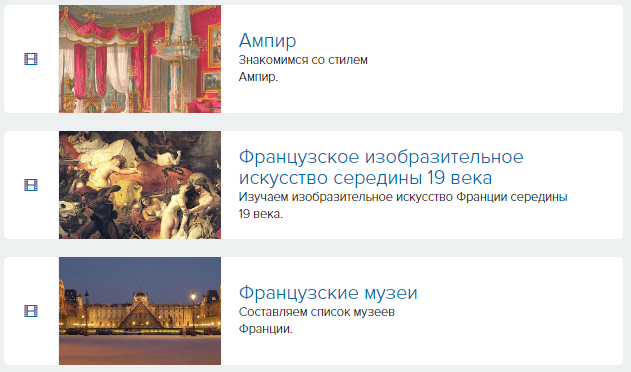This screenshot has width=631, height=372.
Task: Click the glass pyramid in the Louvre picture
Action: 140,315
